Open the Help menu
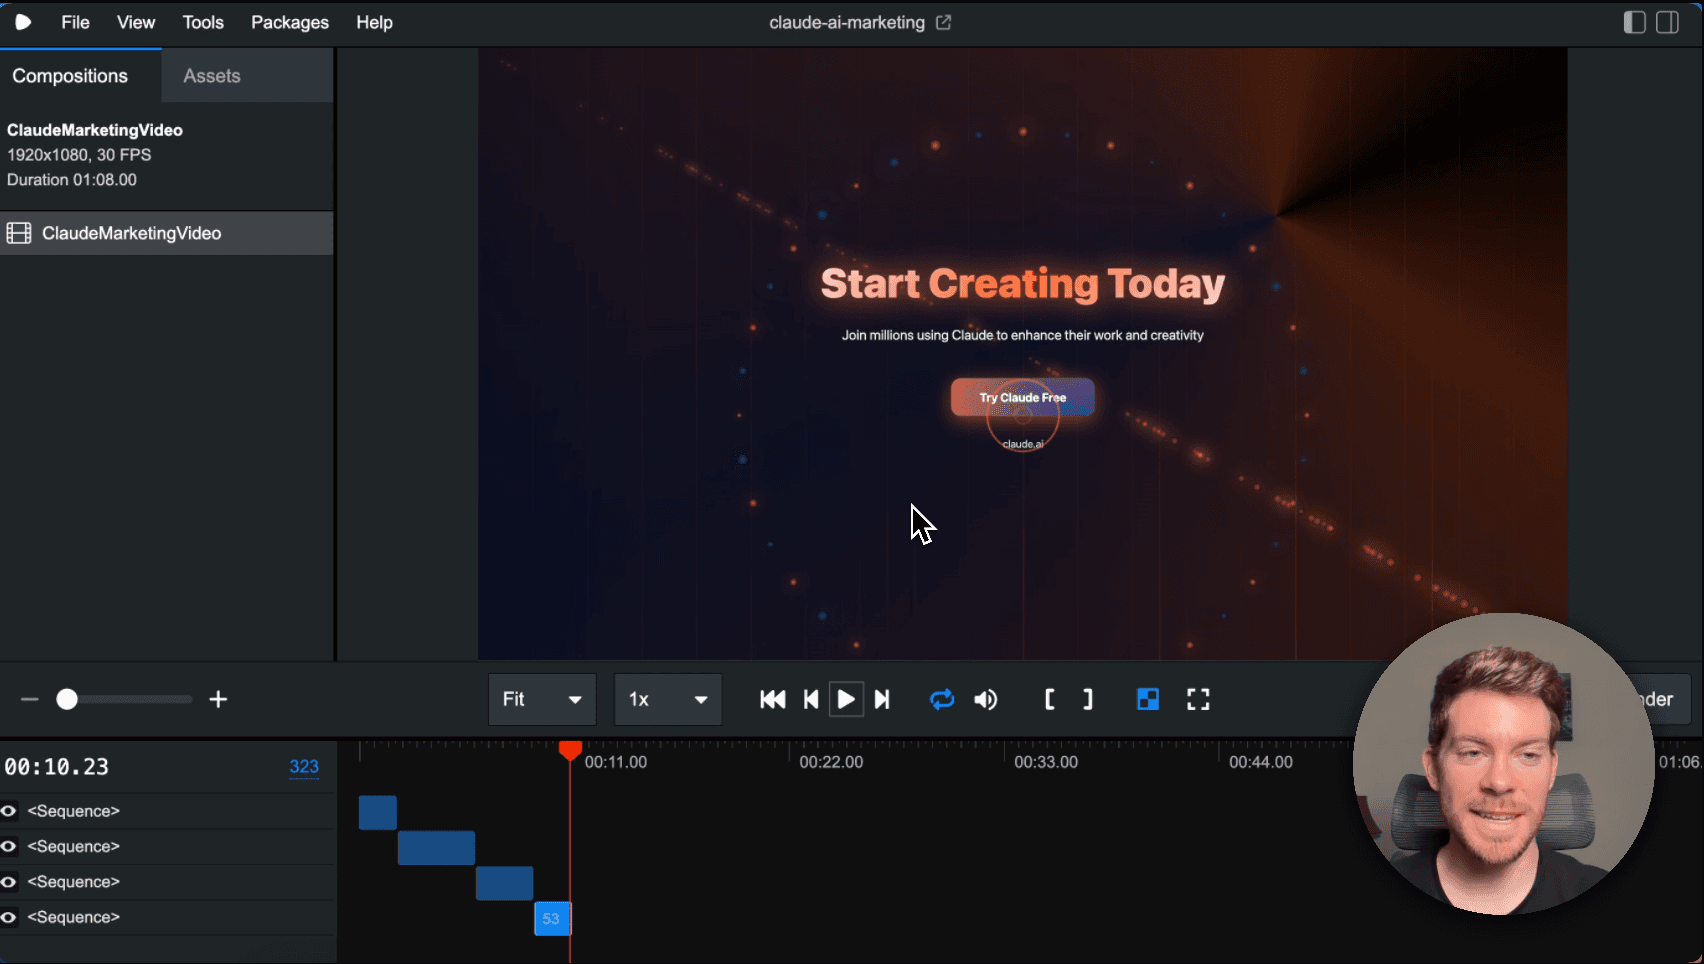Viewport: 1704px width, 964px height. click(374, 22)
